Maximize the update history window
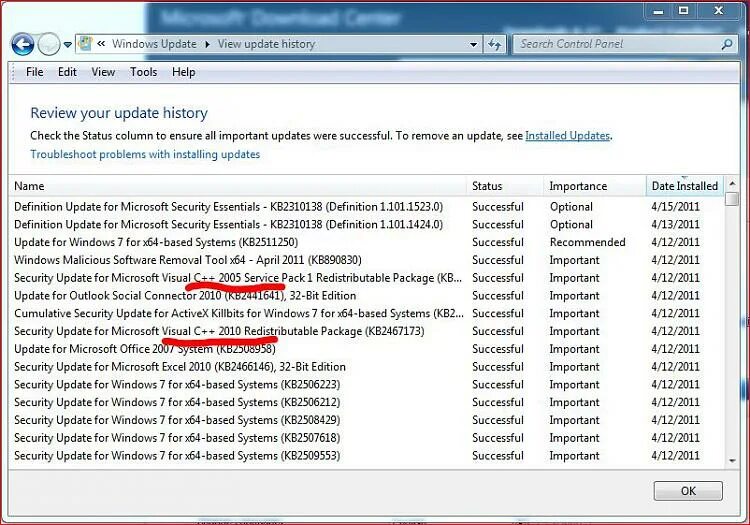Screen dimensions: 750x525 point(684,11)
